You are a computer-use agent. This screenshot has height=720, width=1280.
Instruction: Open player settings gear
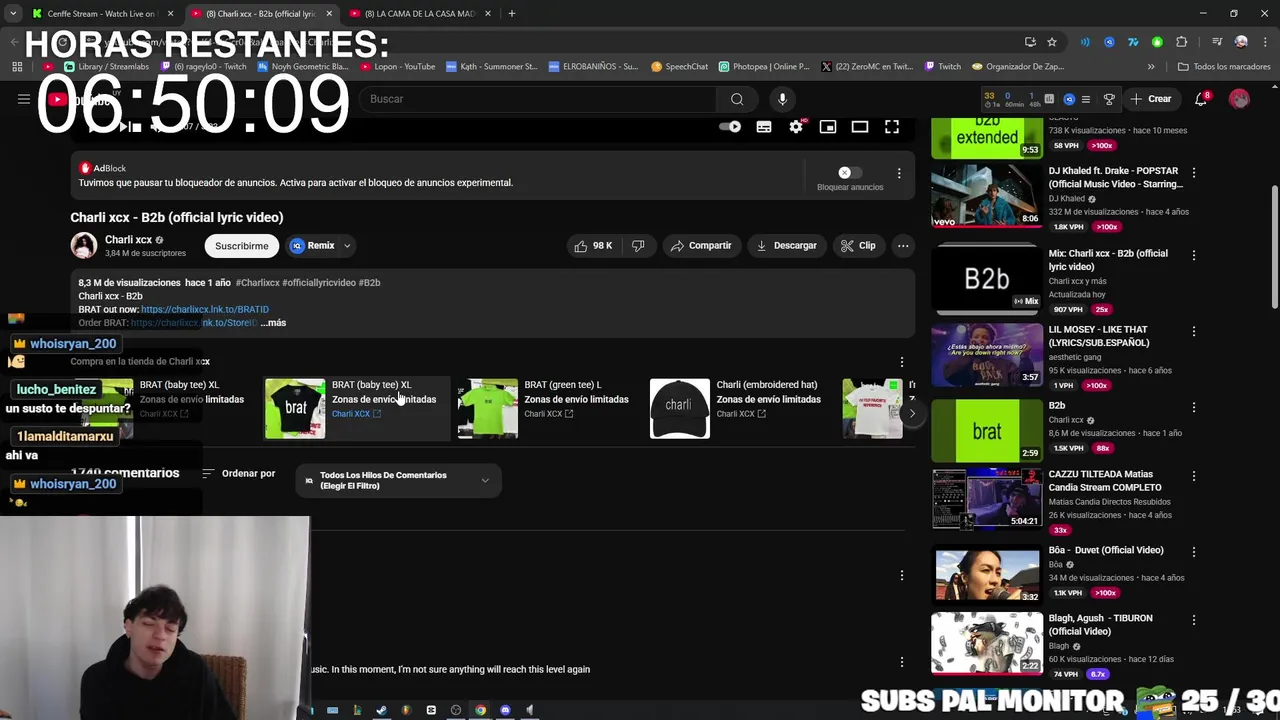796,127
